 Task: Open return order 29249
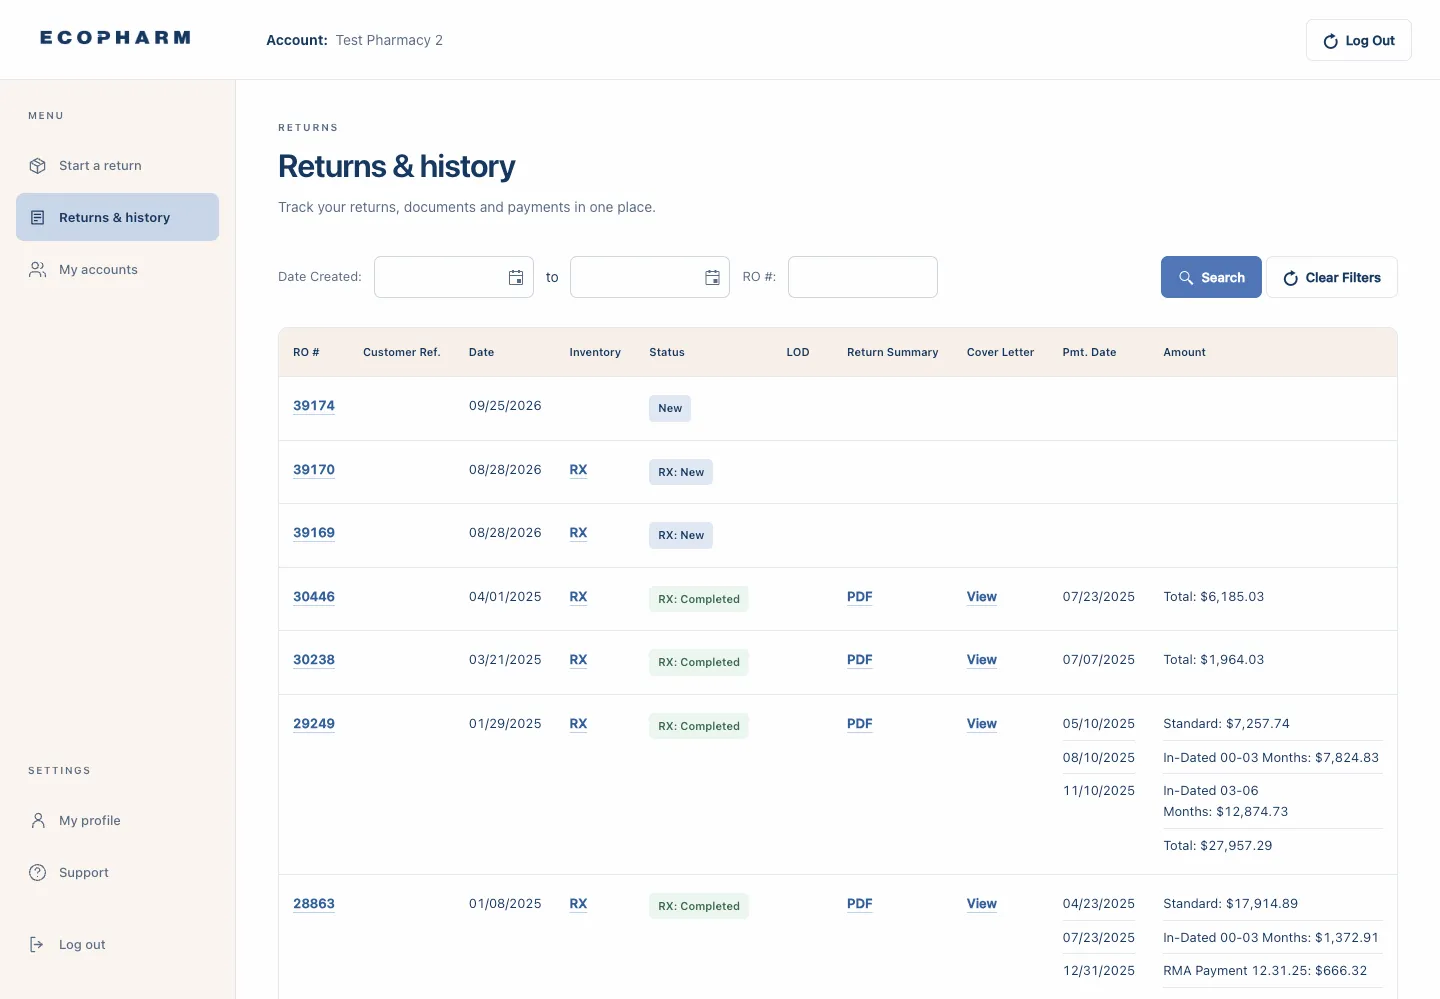pos(314,724)
